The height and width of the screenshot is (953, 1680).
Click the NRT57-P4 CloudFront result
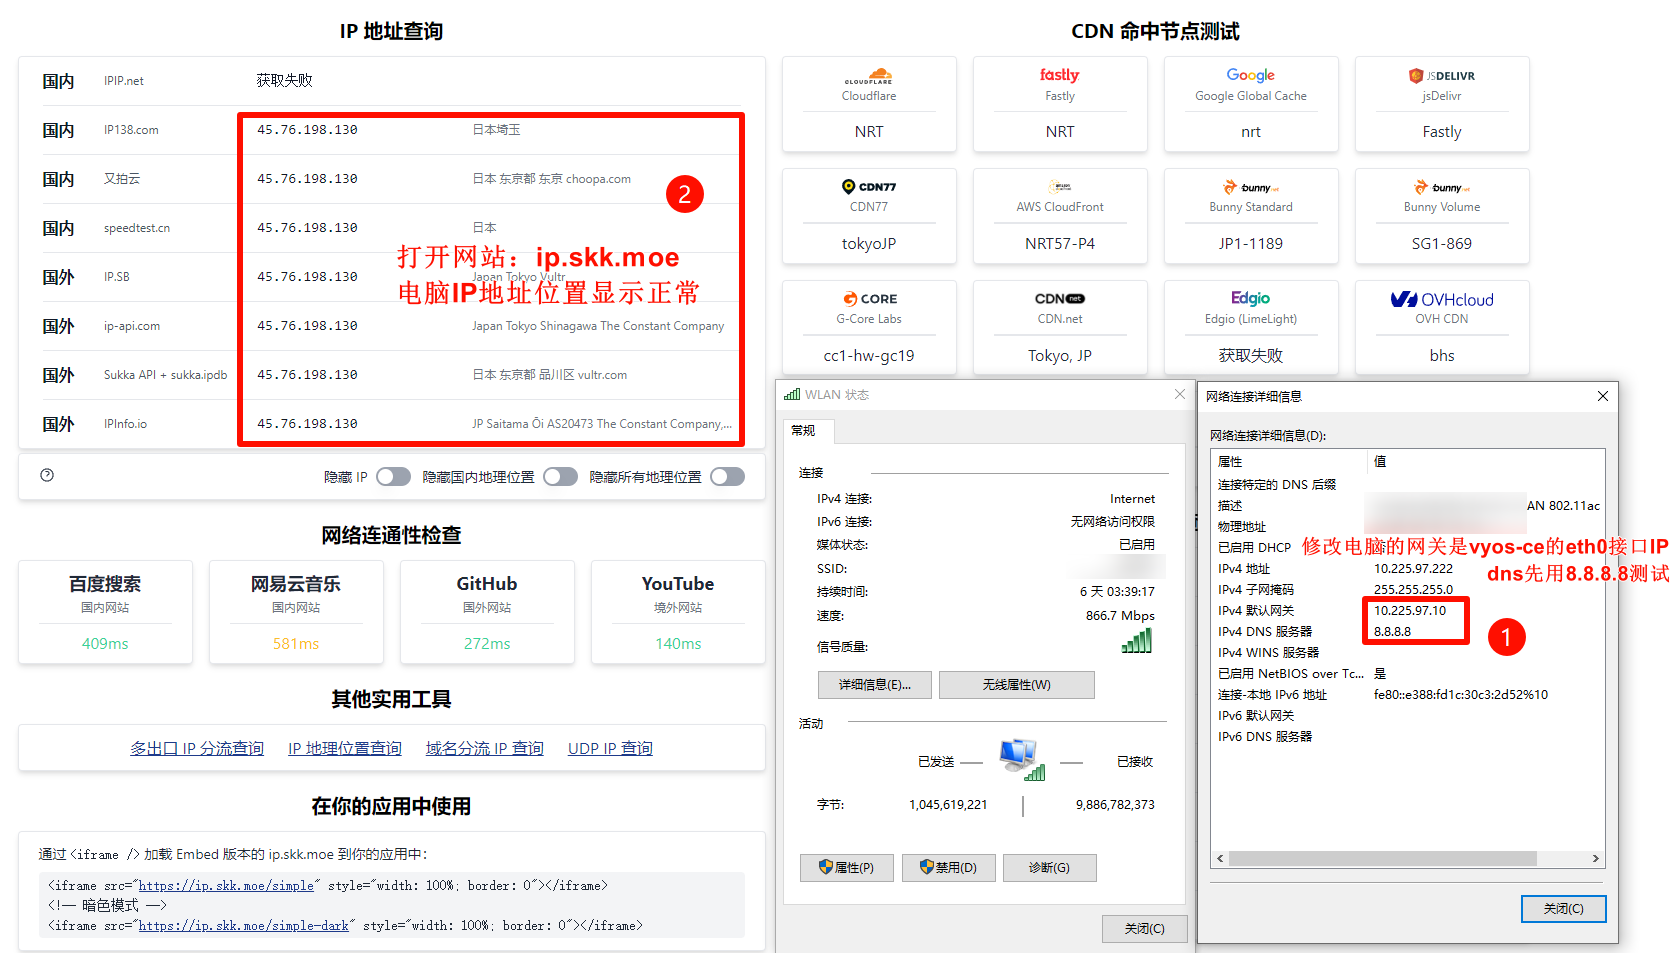pyautogui.click(x=1059, y=244)
